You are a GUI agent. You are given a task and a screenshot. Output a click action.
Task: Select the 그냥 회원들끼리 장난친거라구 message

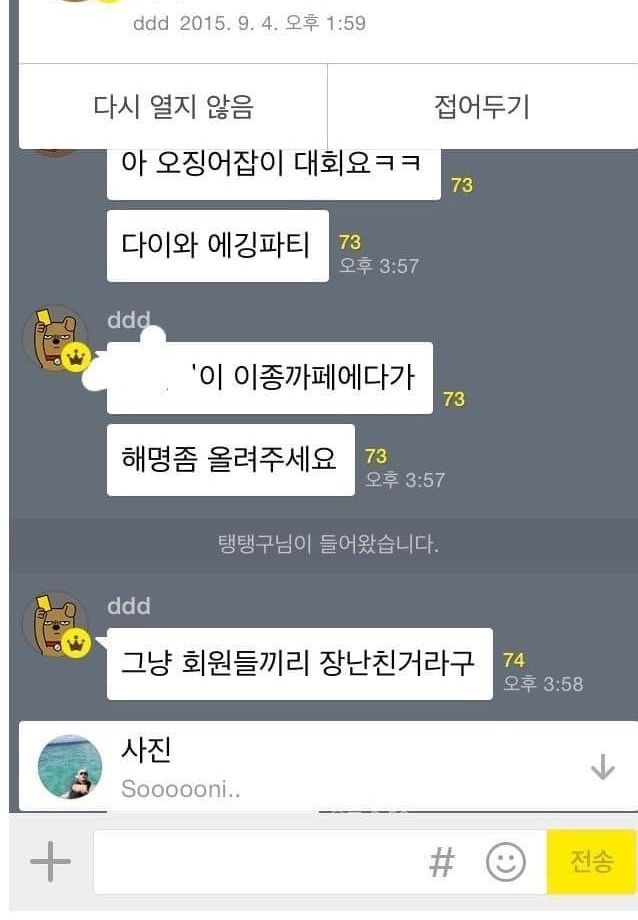point(299,664)
